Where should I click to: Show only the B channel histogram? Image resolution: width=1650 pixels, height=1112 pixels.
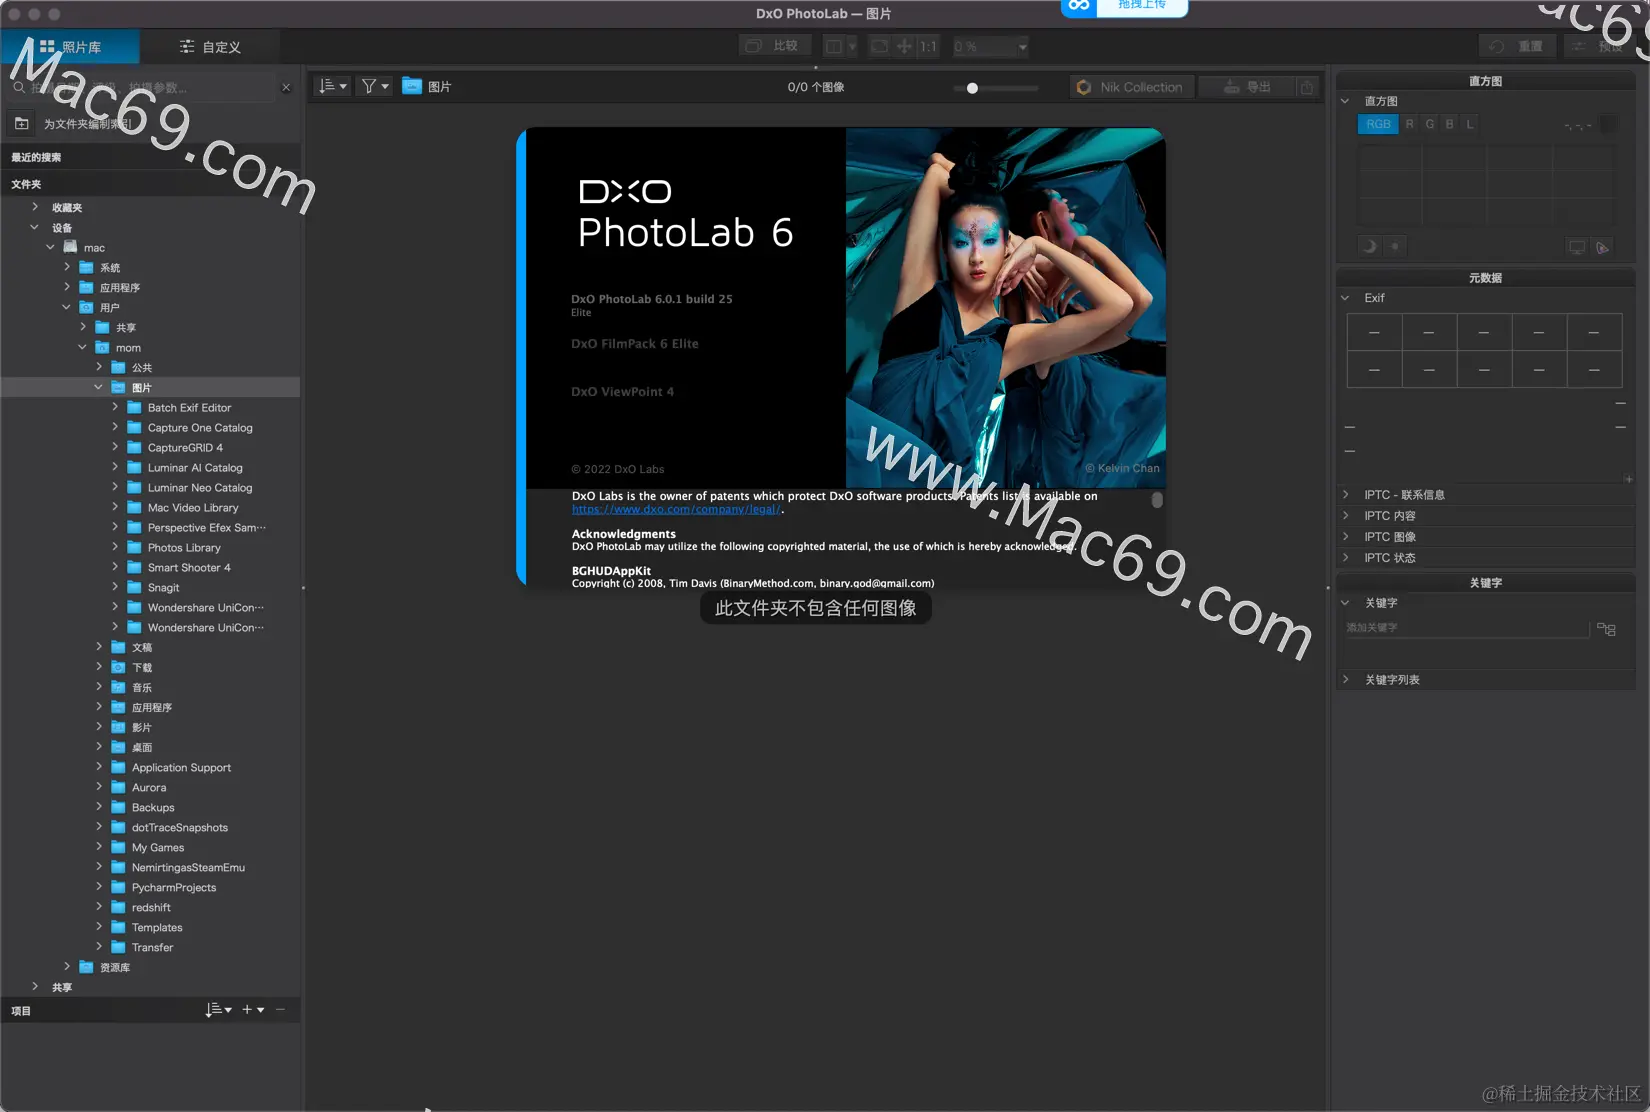[1450, 124]
